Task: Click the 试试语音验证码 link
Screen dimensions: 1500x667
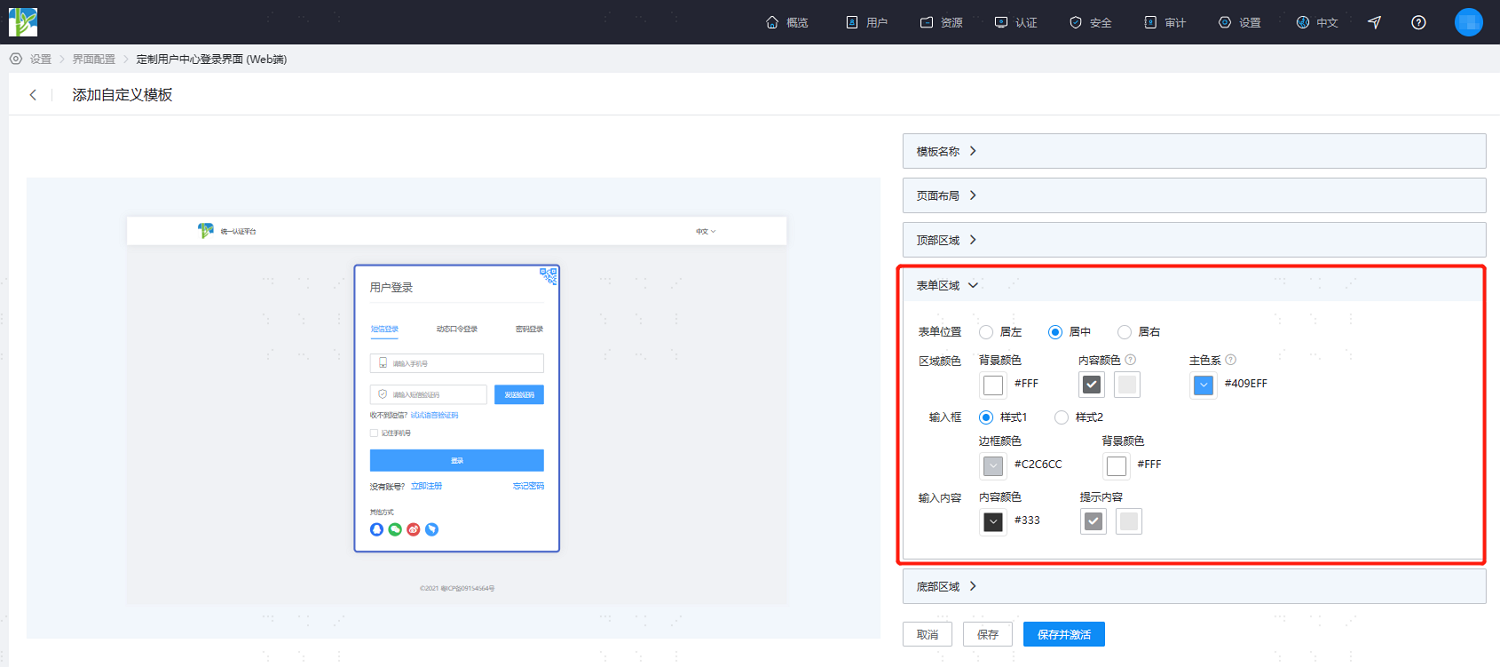Action: coord(434,415)
